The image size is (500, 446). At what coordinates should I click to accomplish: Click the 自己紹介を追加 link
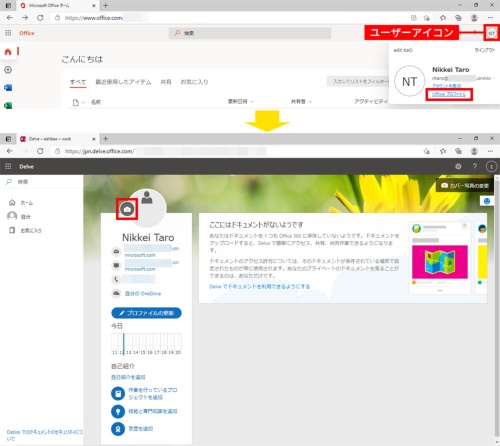coord(128,377)
